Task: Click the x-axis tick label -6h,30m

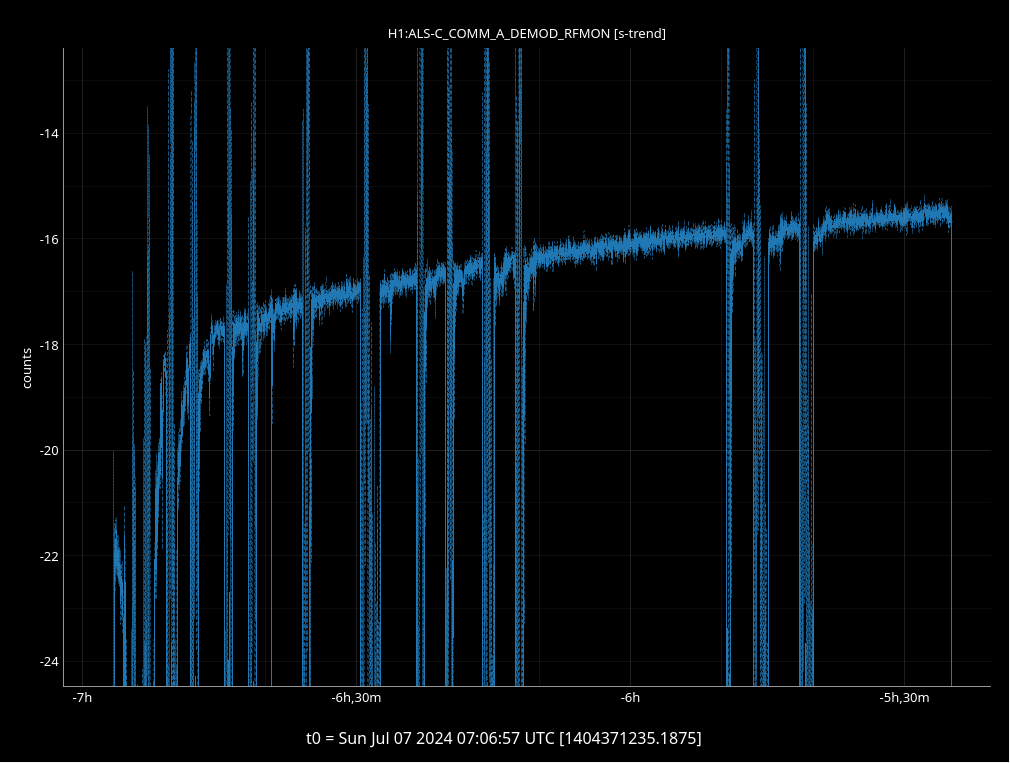Action: point(356,698)
